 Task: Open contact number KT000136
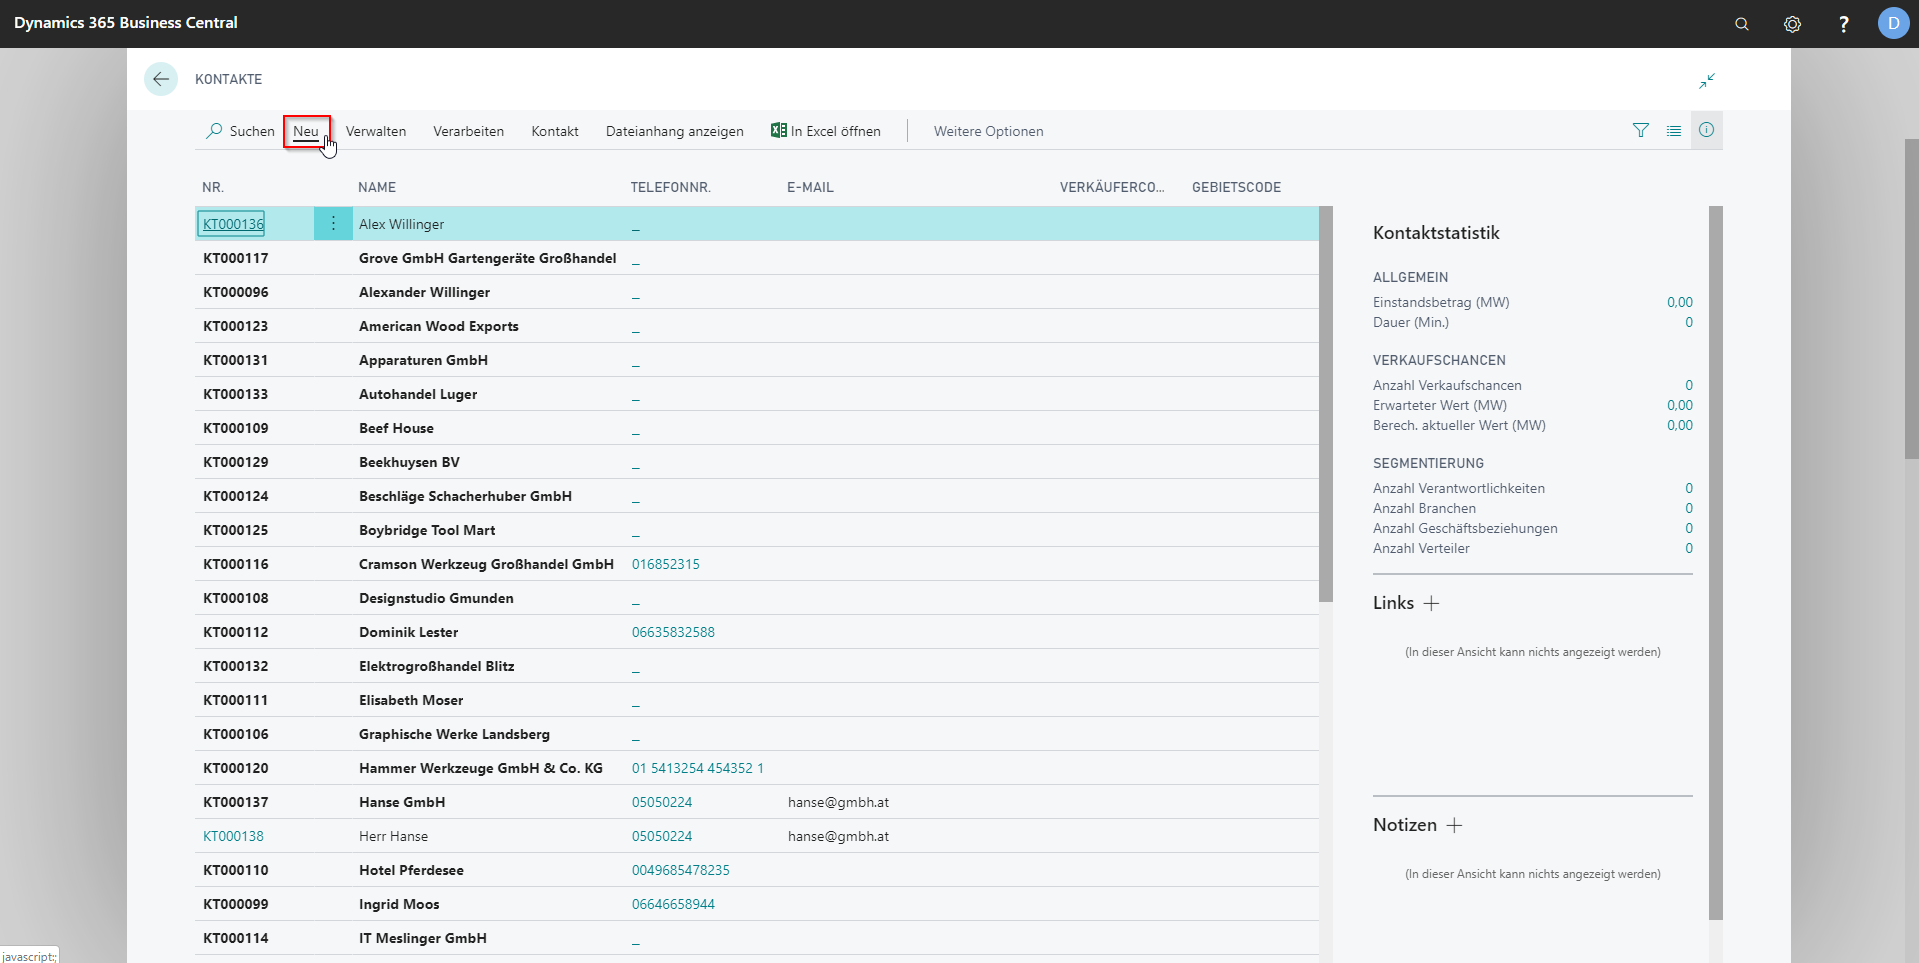coord(233,224)
